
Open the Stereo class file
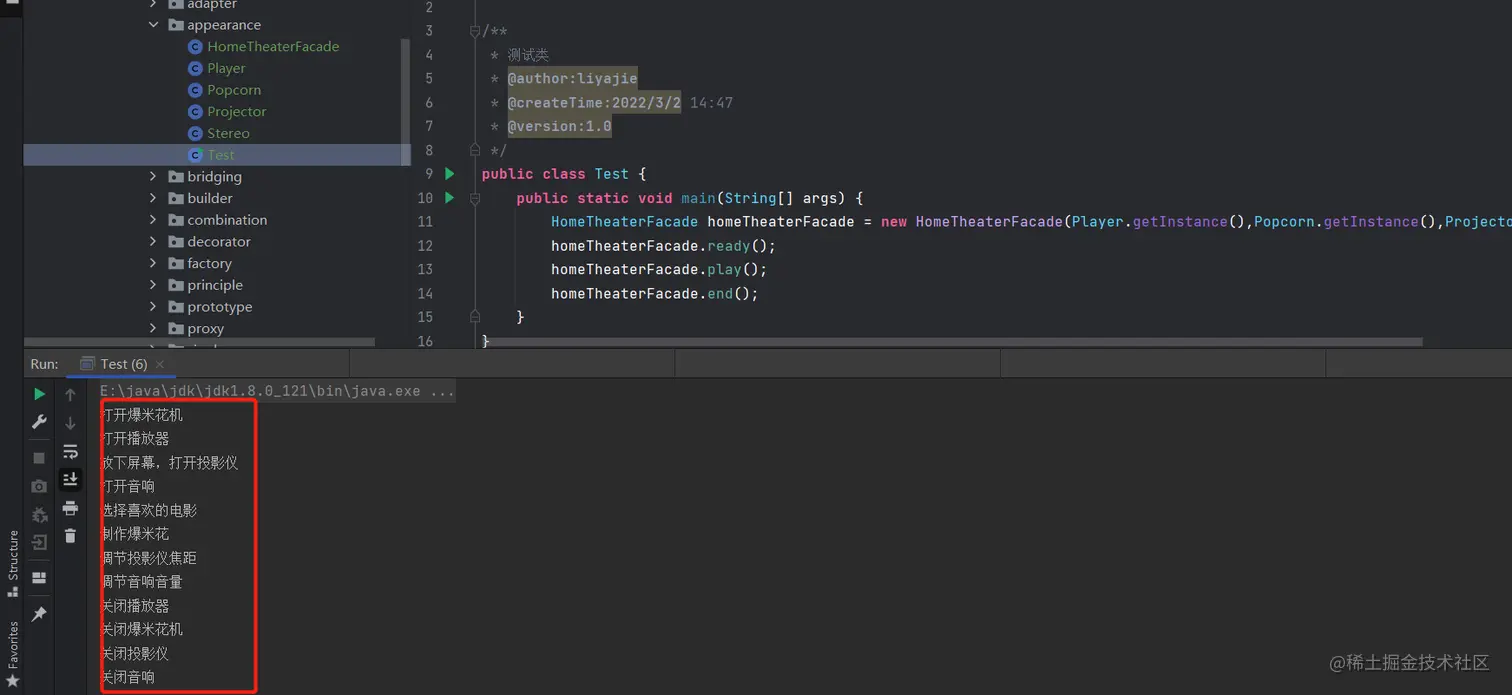coord(219,133)
